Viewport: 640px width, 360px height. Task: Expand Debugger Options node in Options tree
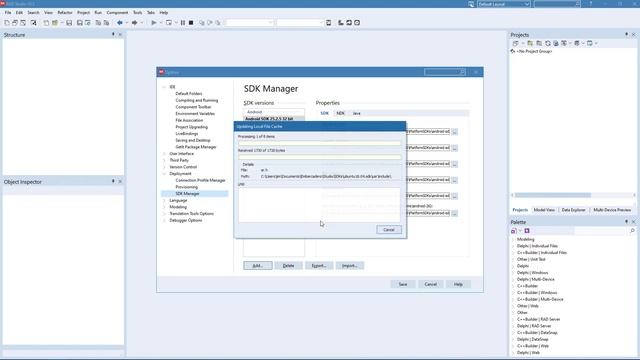[164, 220]
